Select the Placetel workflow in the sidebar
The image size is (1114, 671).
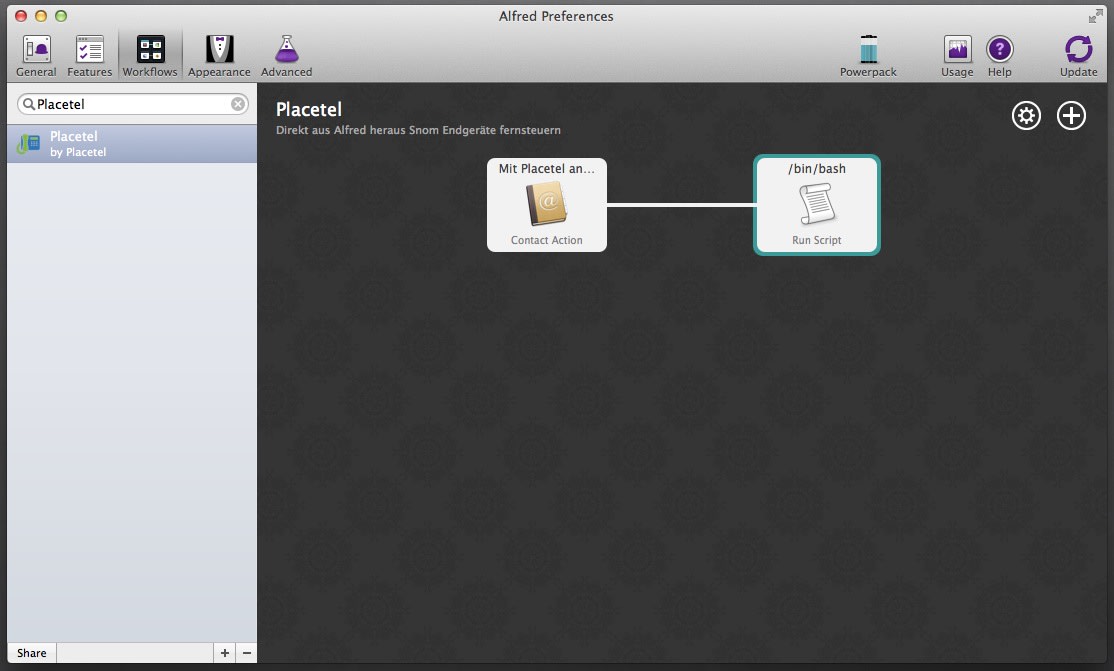pos(132,144)
